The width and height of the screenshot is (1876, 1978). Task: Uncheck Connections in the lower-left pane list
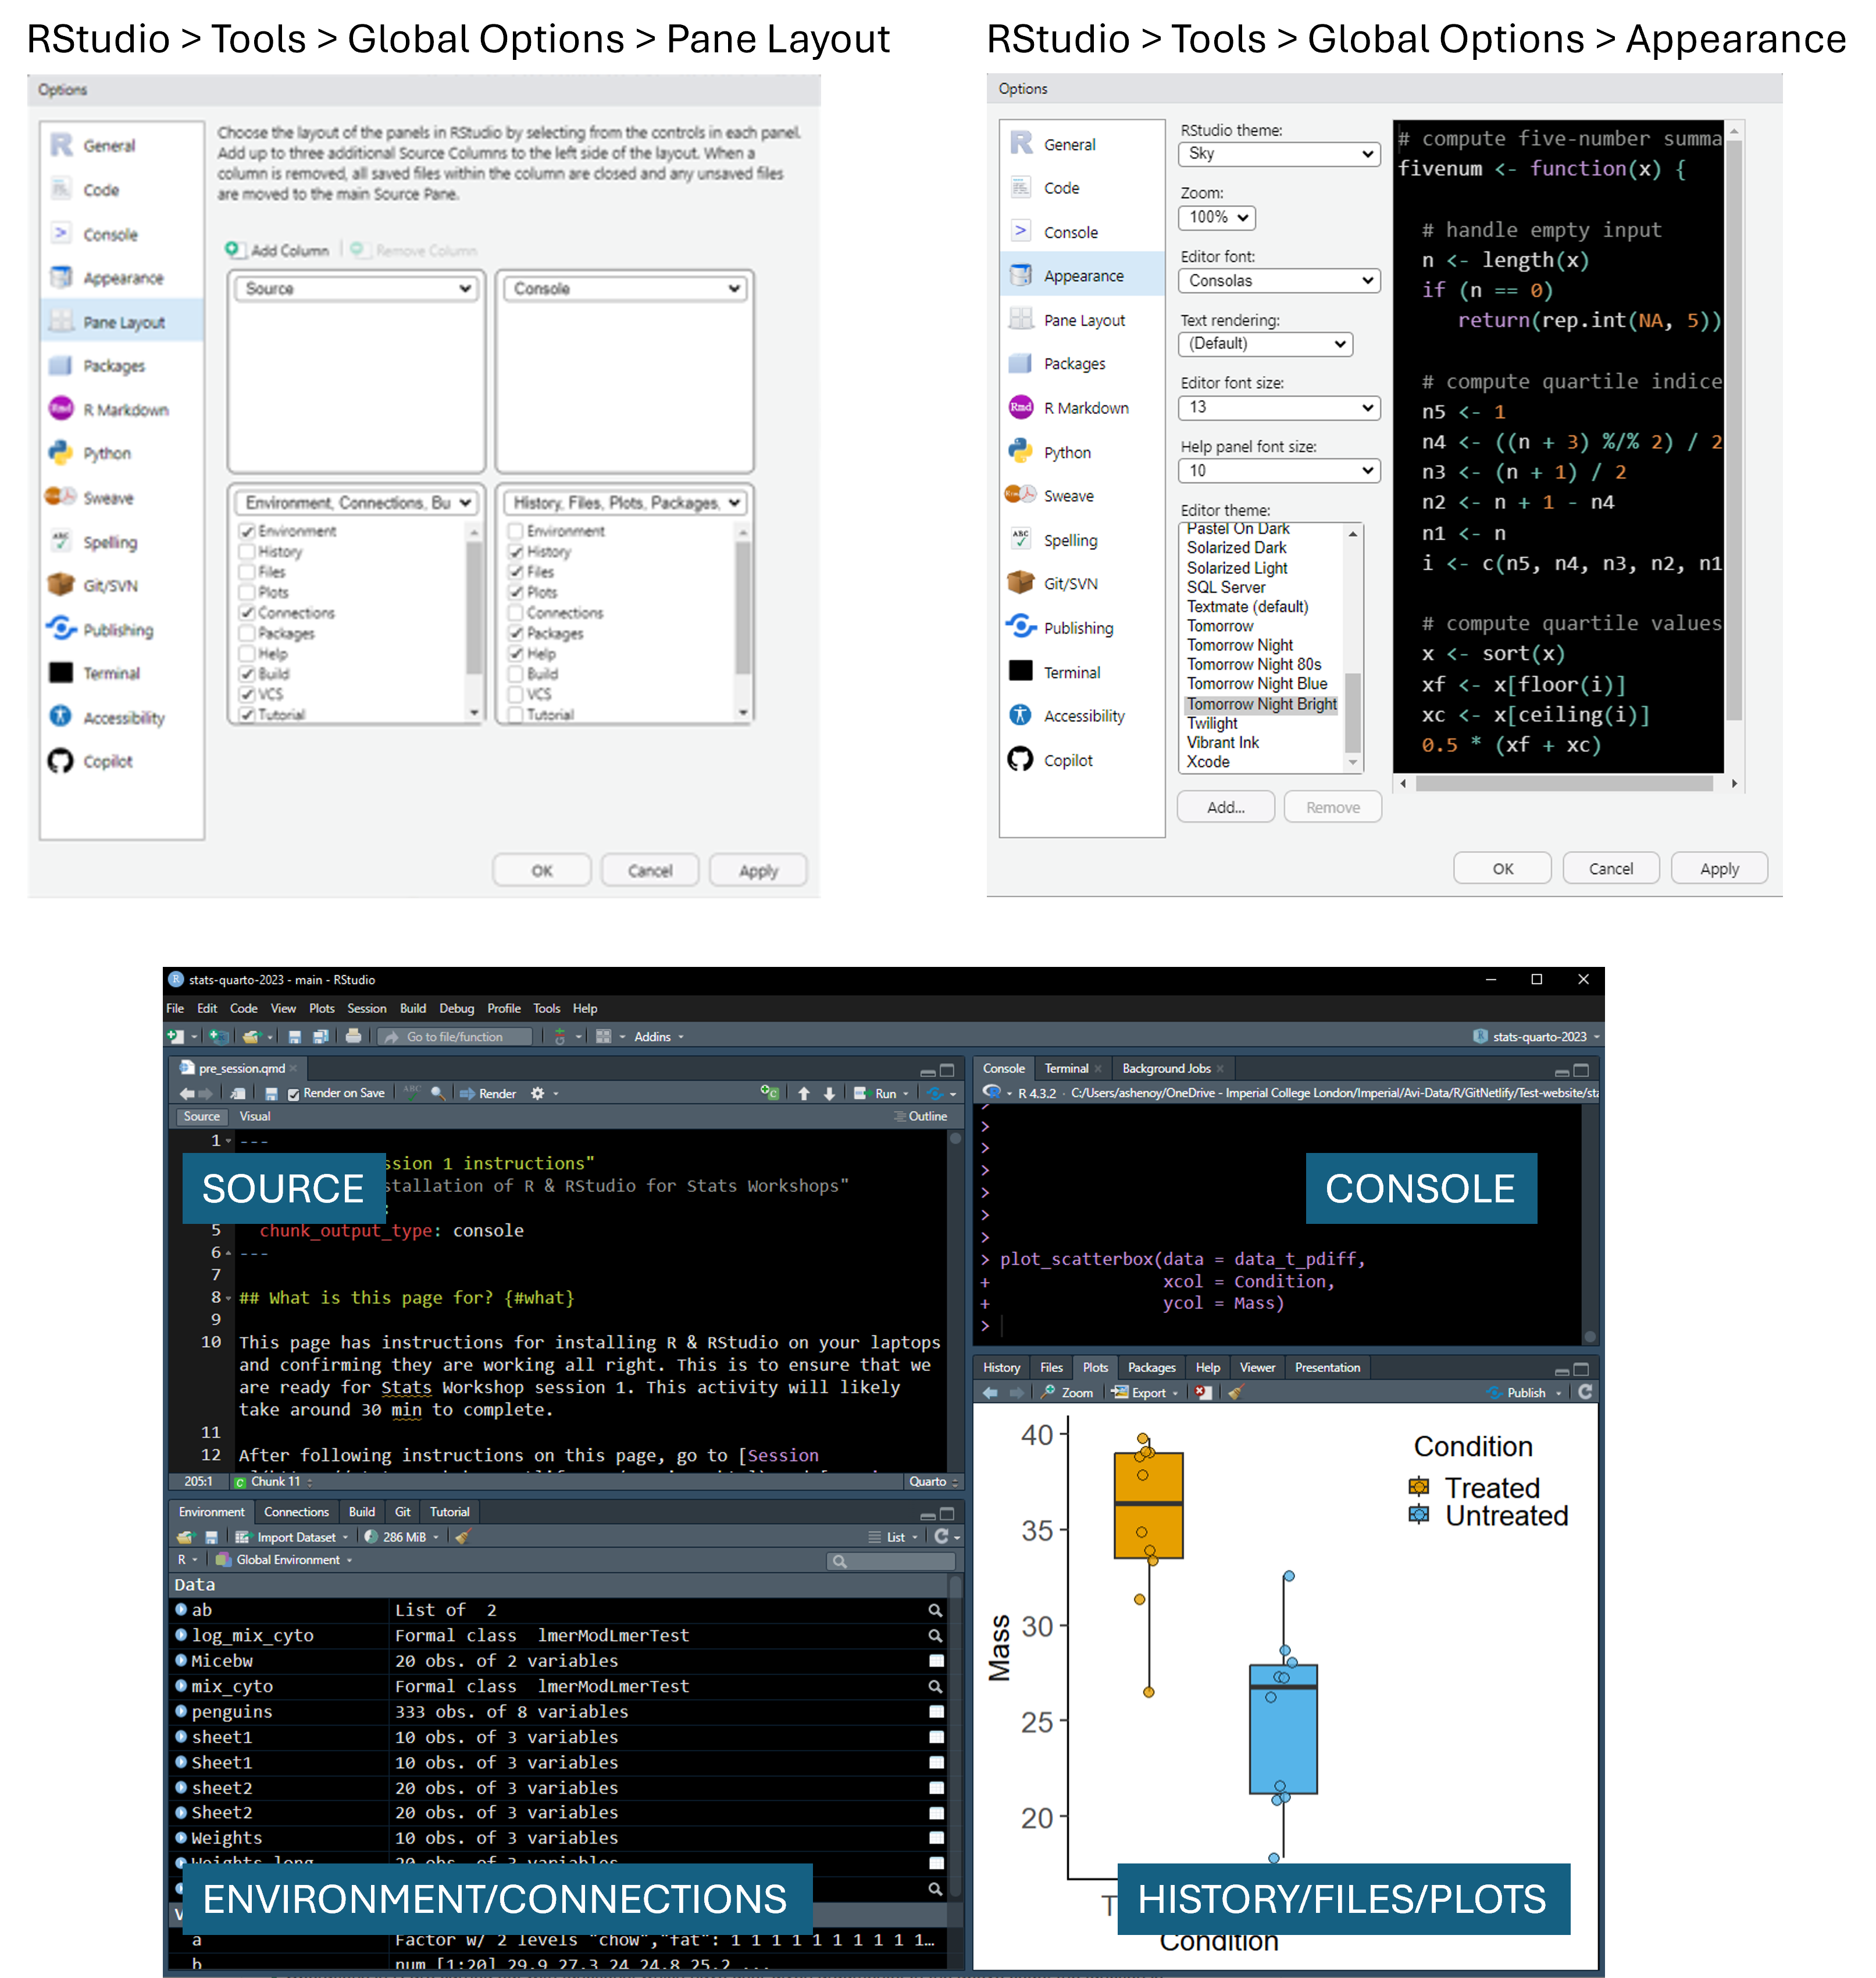[x=247, y=613]
